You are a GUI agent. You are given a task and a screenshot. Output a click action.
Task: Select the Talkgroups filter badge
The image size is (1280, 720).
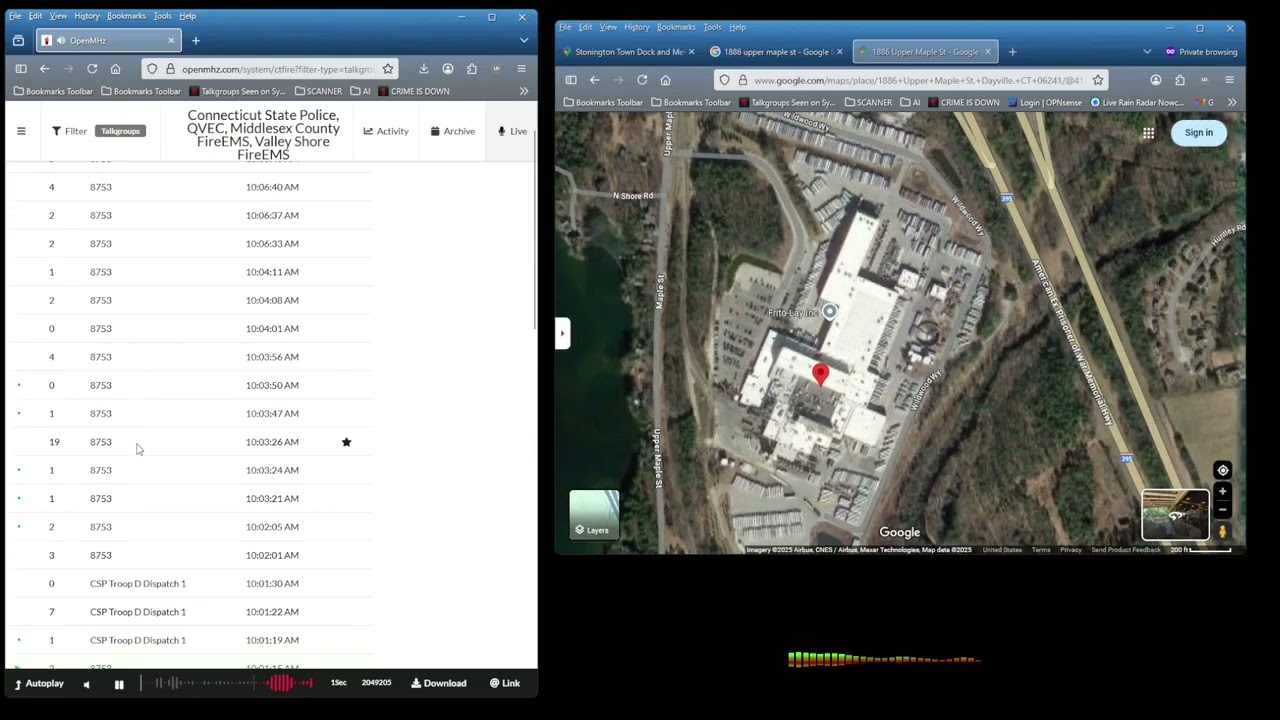[120, 131]
